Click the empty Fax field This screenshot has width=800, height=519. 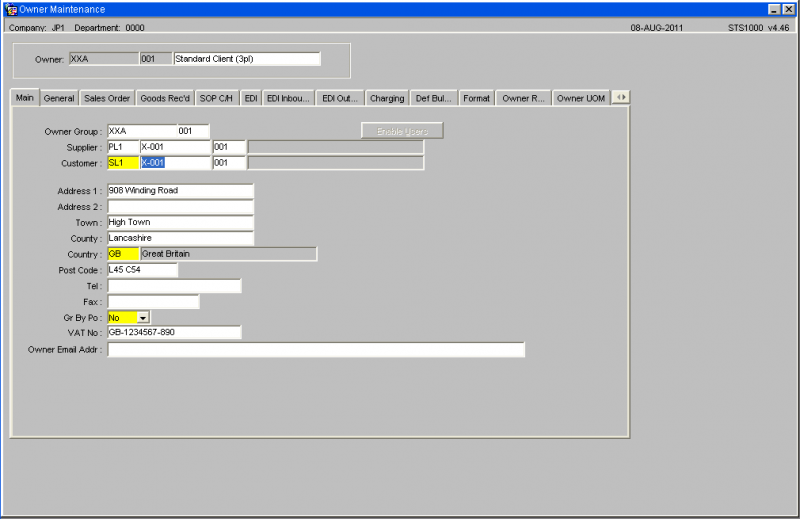coord(153,302)
